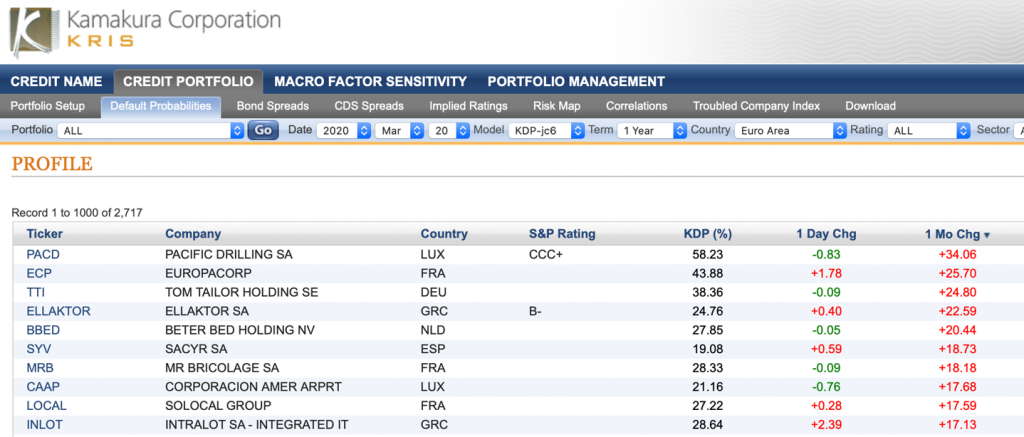The height and width of the screenshot is (437, 1024).
Task: Click the PROFILE heading
Action: (x=52, y=164)
